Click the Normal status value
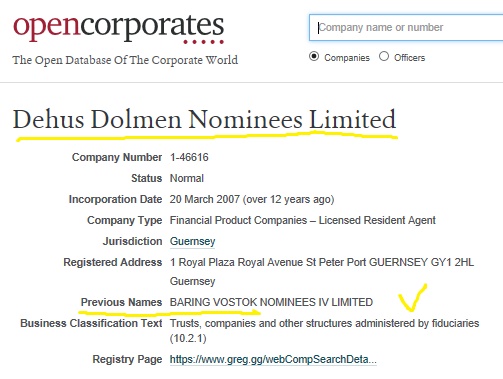The height and width of the screenshot is (379, 503). [187, 178]
